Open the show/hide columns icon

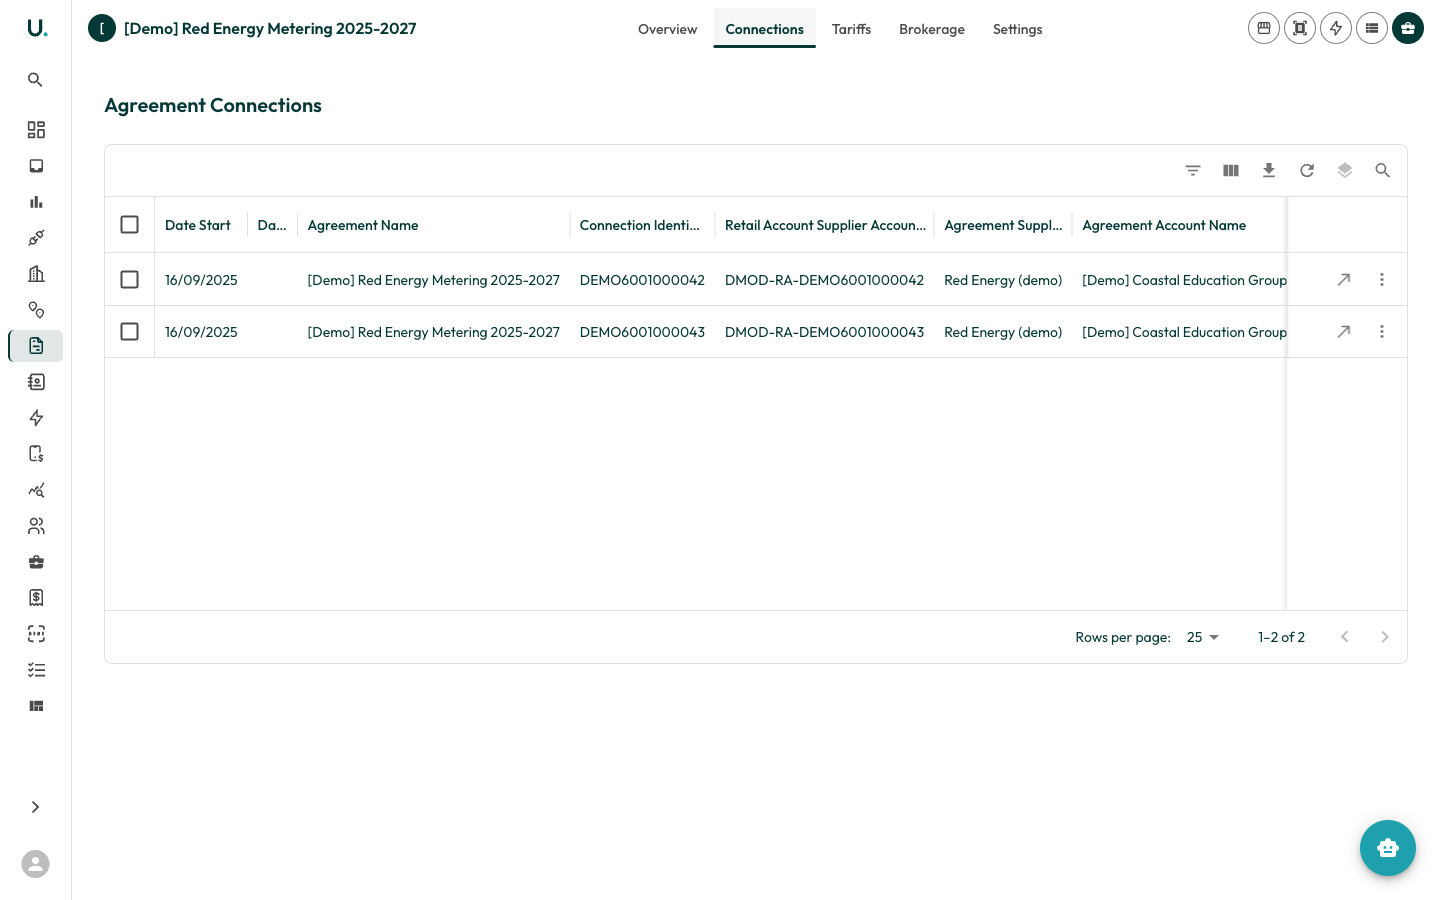coord(1231,171)
